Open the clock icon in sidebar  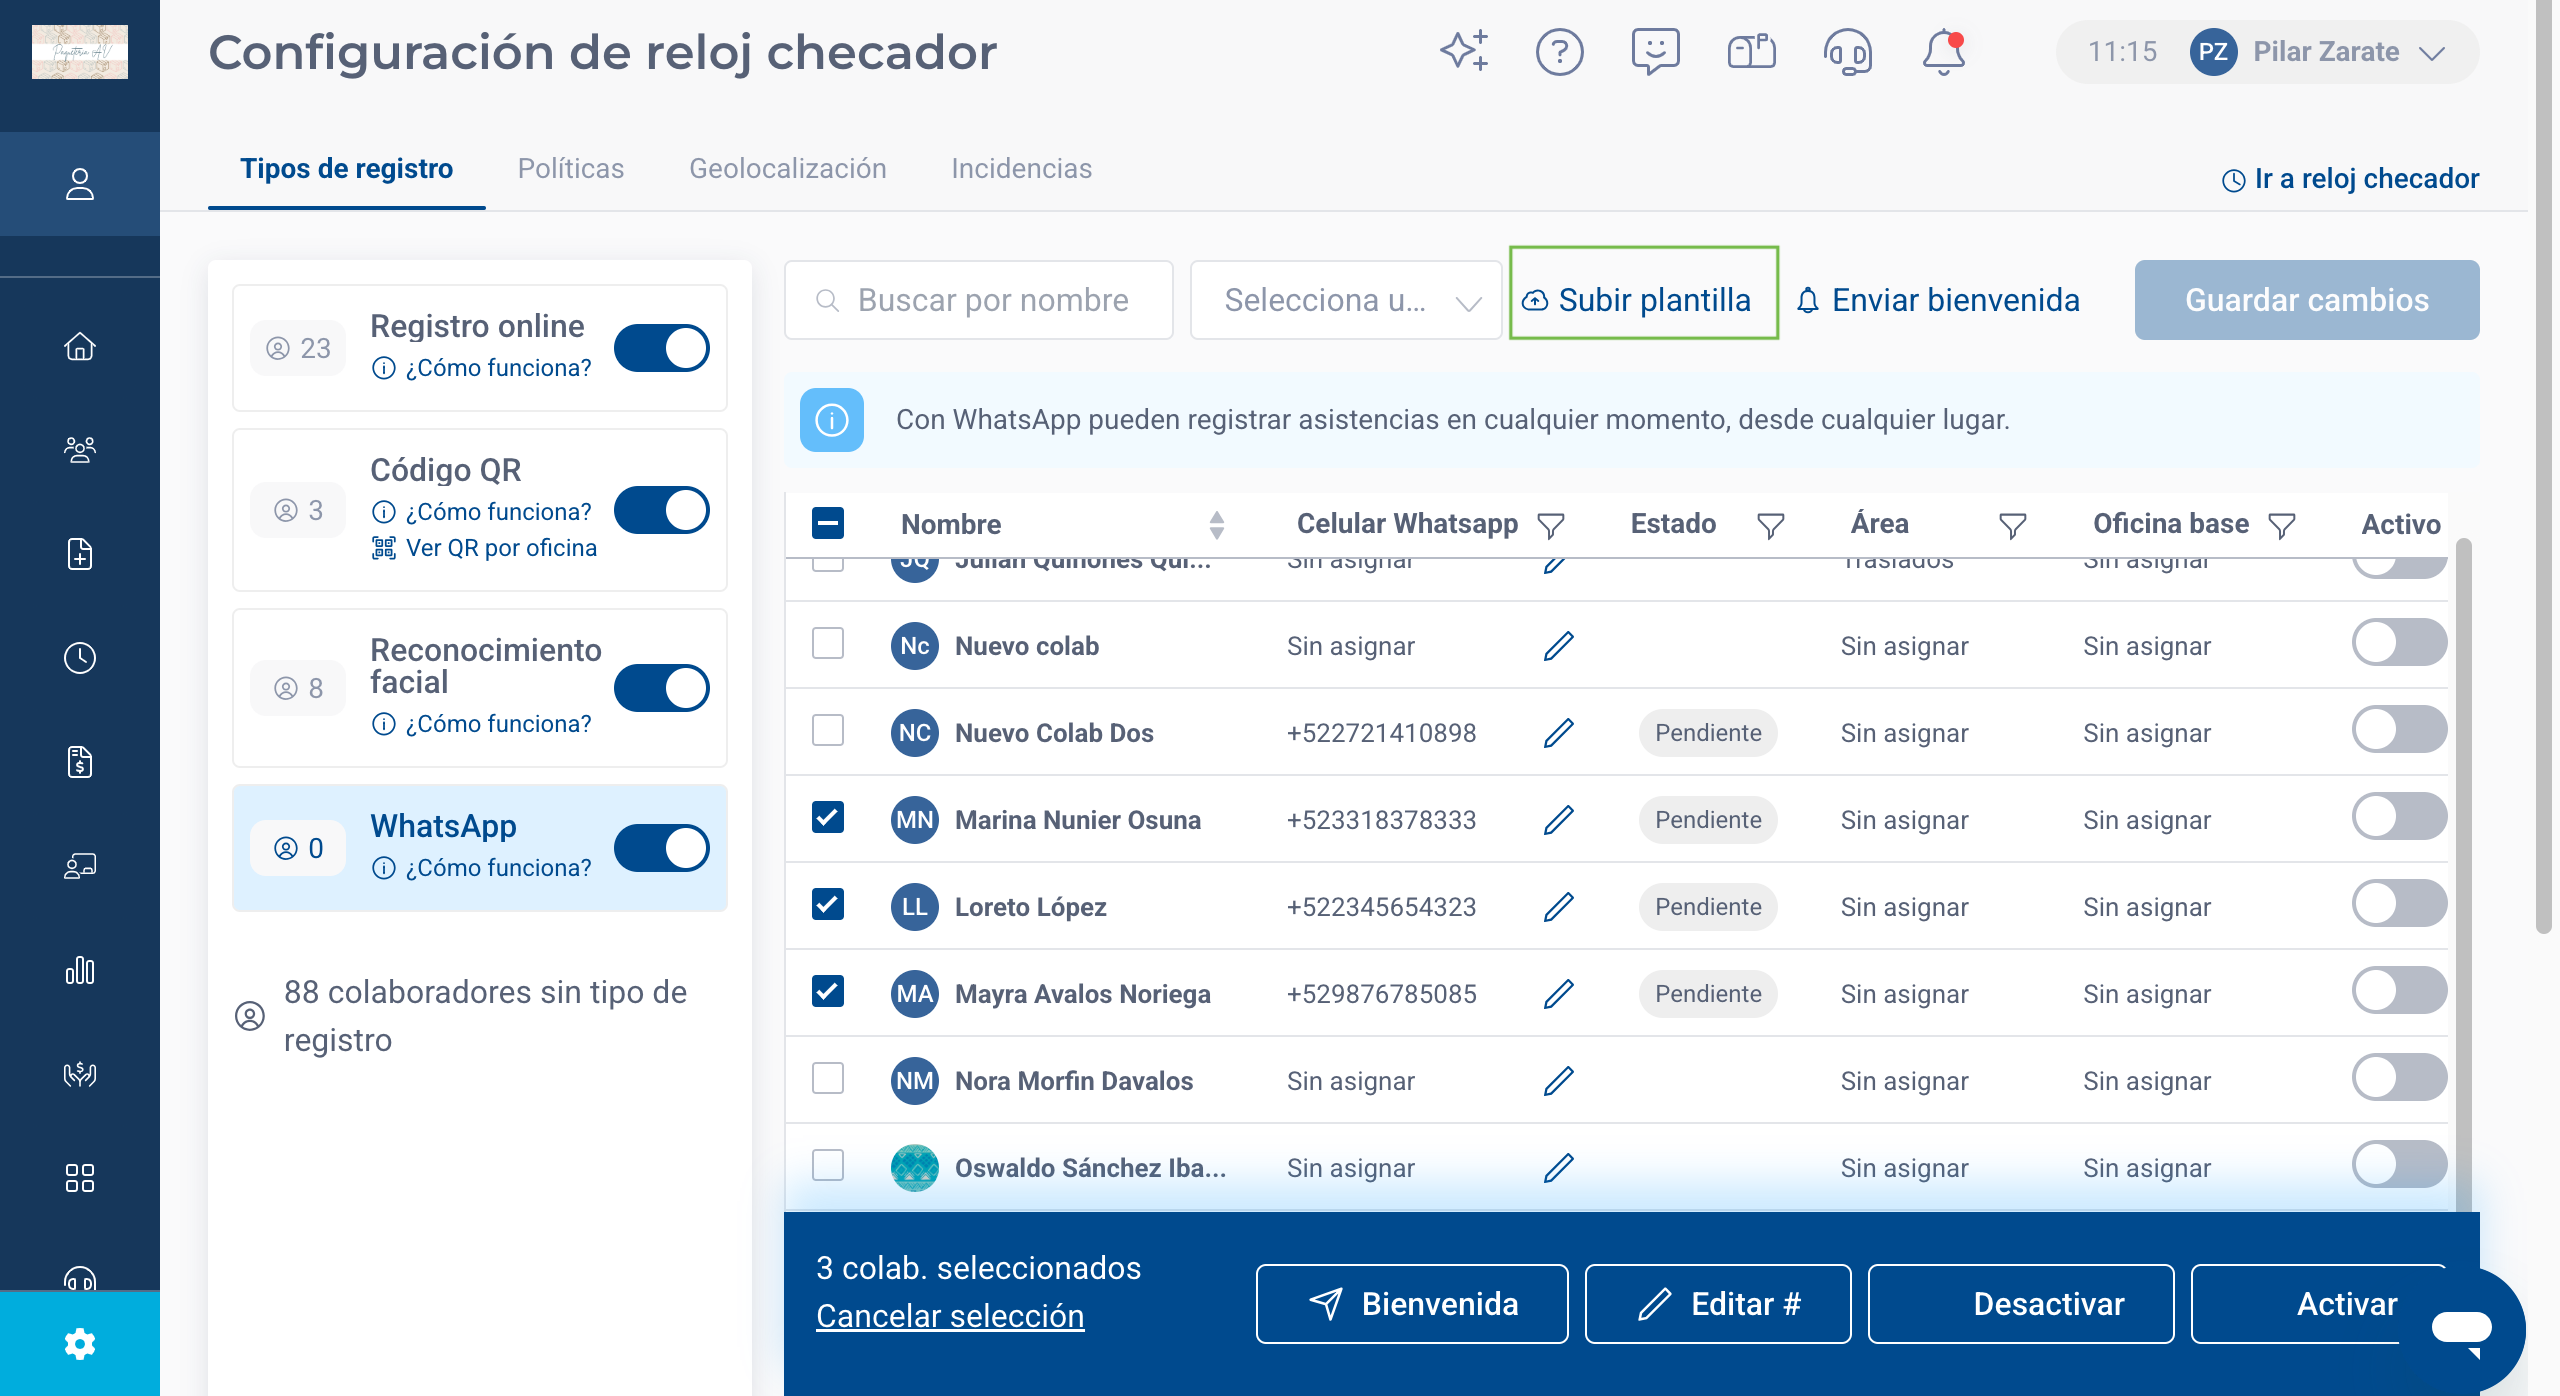pyautogui.click(x=80, y=657)
